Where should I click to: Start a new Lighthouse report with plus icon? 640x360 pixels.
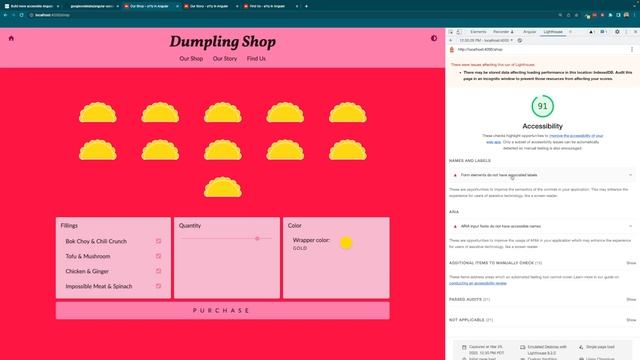point(451,40)
